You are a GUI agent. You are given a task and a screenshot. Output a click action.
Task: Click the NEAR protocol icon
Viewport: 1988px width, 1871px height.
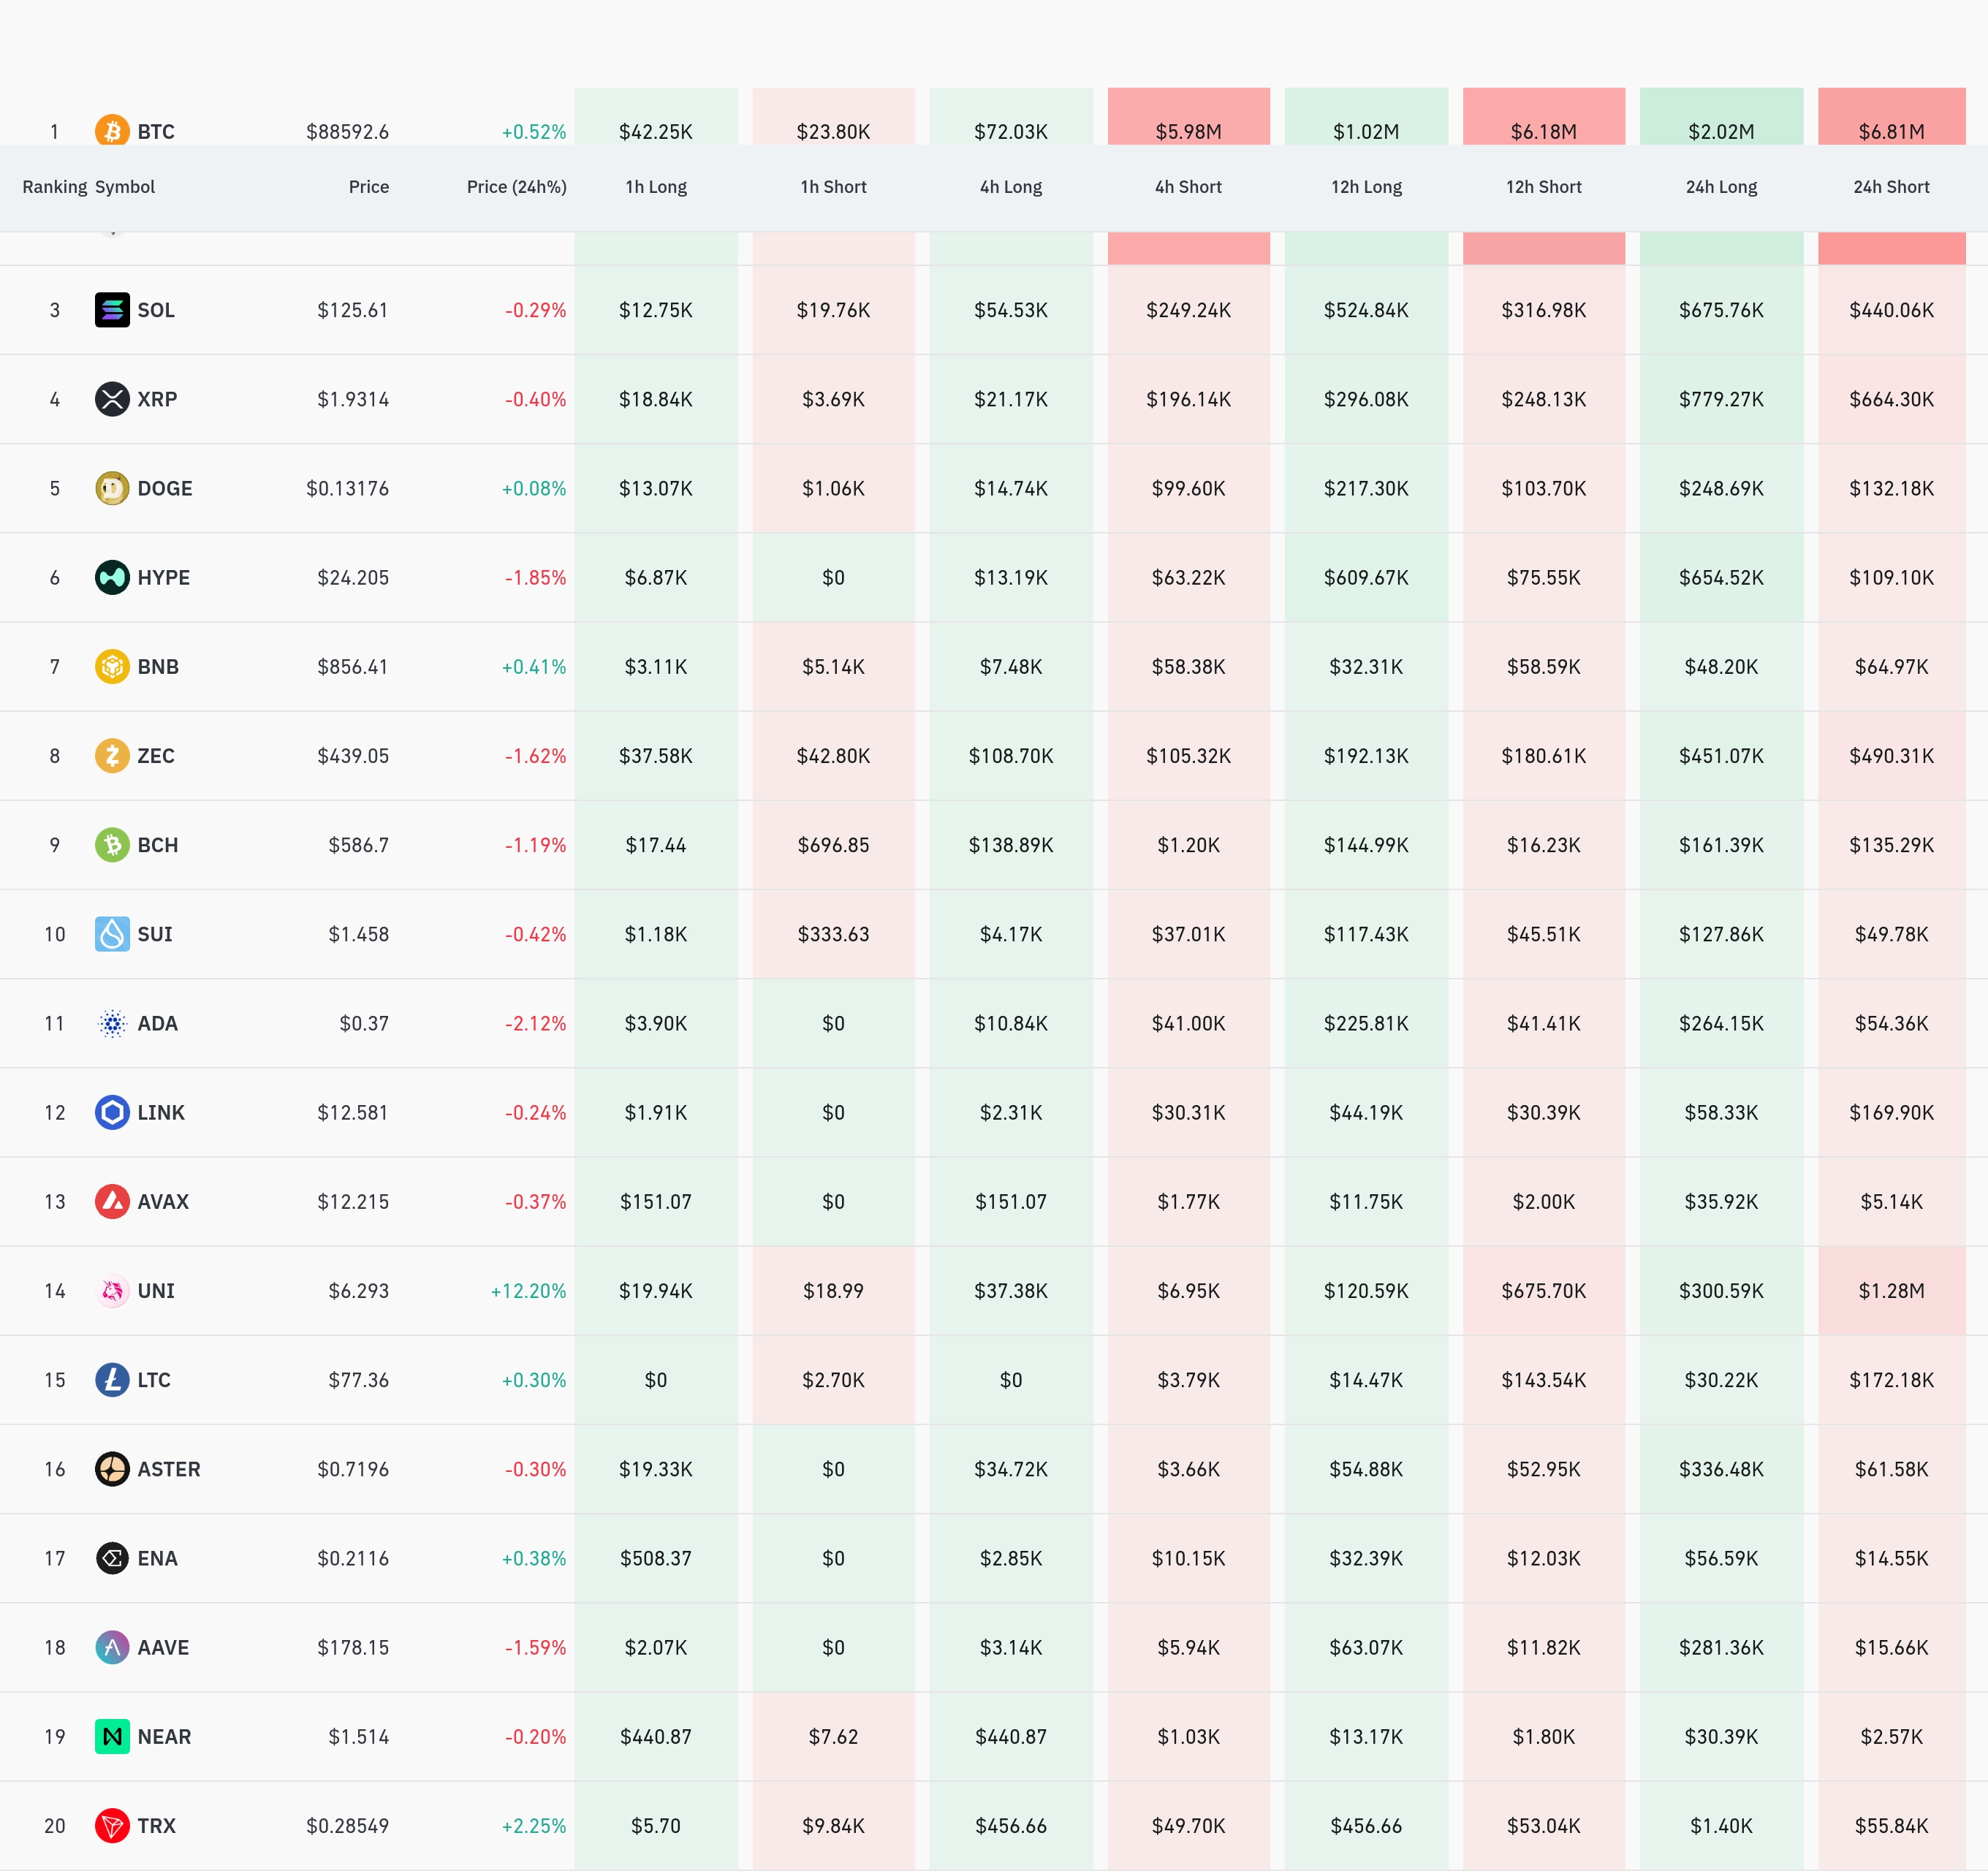point(112,1737)
